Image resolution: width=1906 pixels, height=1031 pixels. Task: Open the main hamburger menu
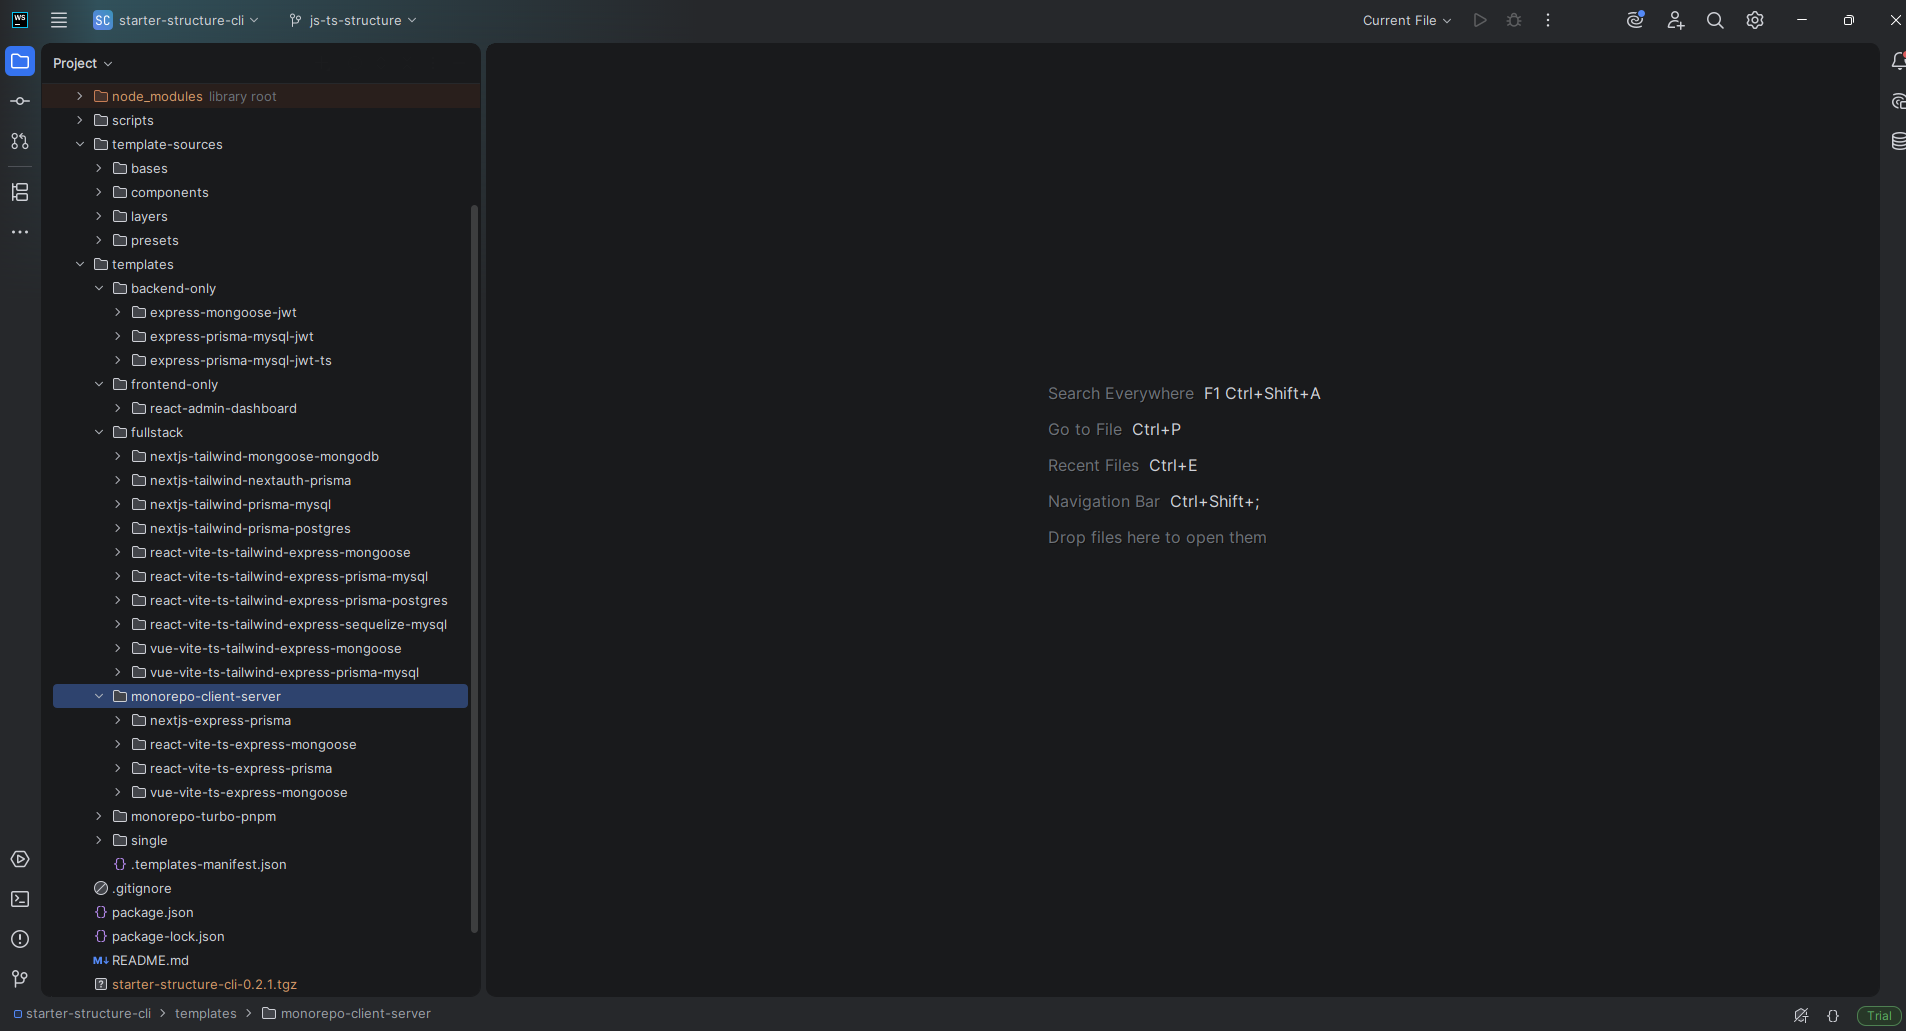tap(59, 19)
